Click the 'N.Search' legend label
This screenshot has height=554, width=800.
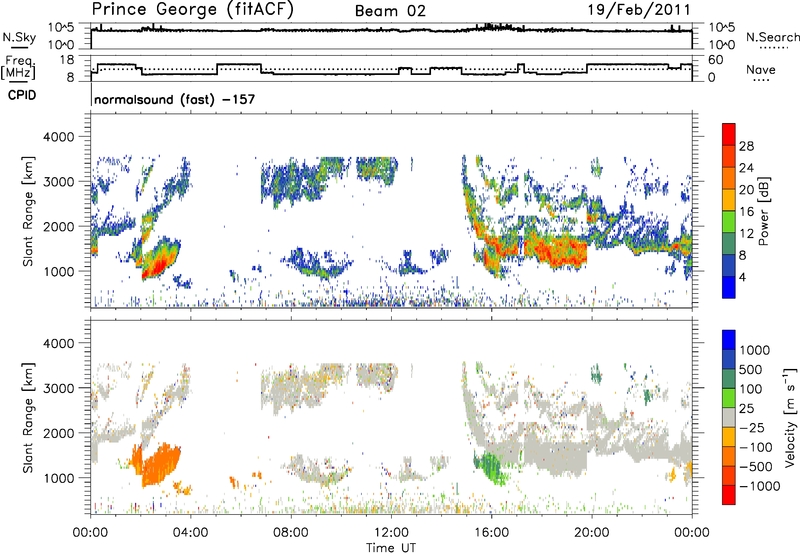click(x=772, y=37)
